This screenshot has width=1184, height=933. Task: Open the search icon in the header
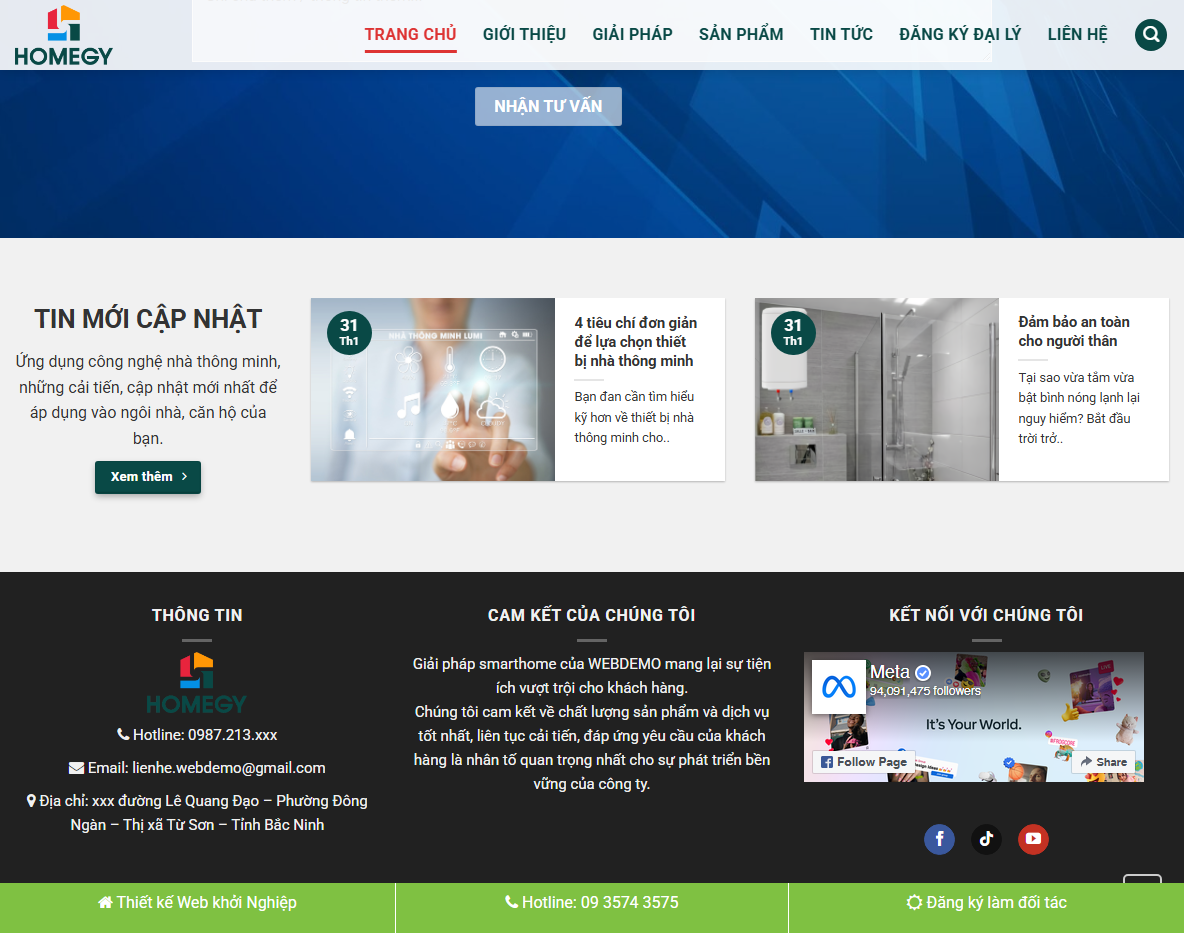click(1150, 34)
